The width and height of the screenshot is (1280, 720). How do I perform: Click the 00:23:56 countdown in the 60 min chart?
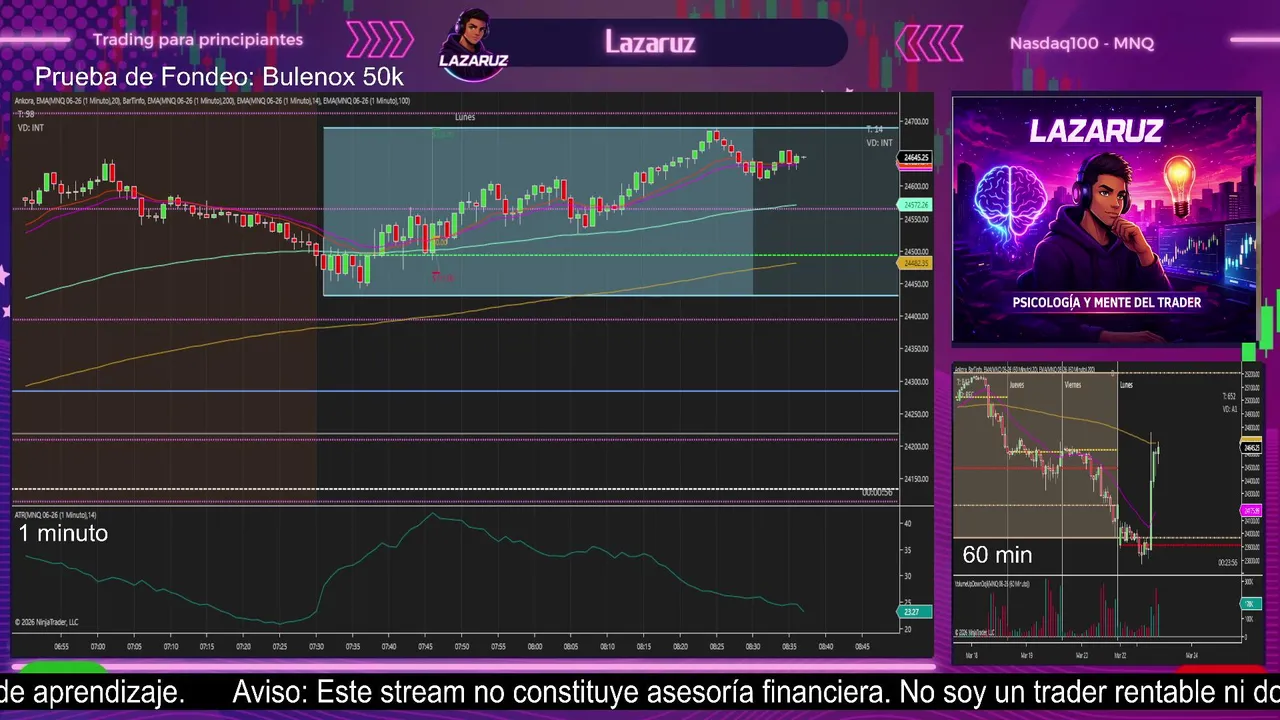pos(1228,563)
